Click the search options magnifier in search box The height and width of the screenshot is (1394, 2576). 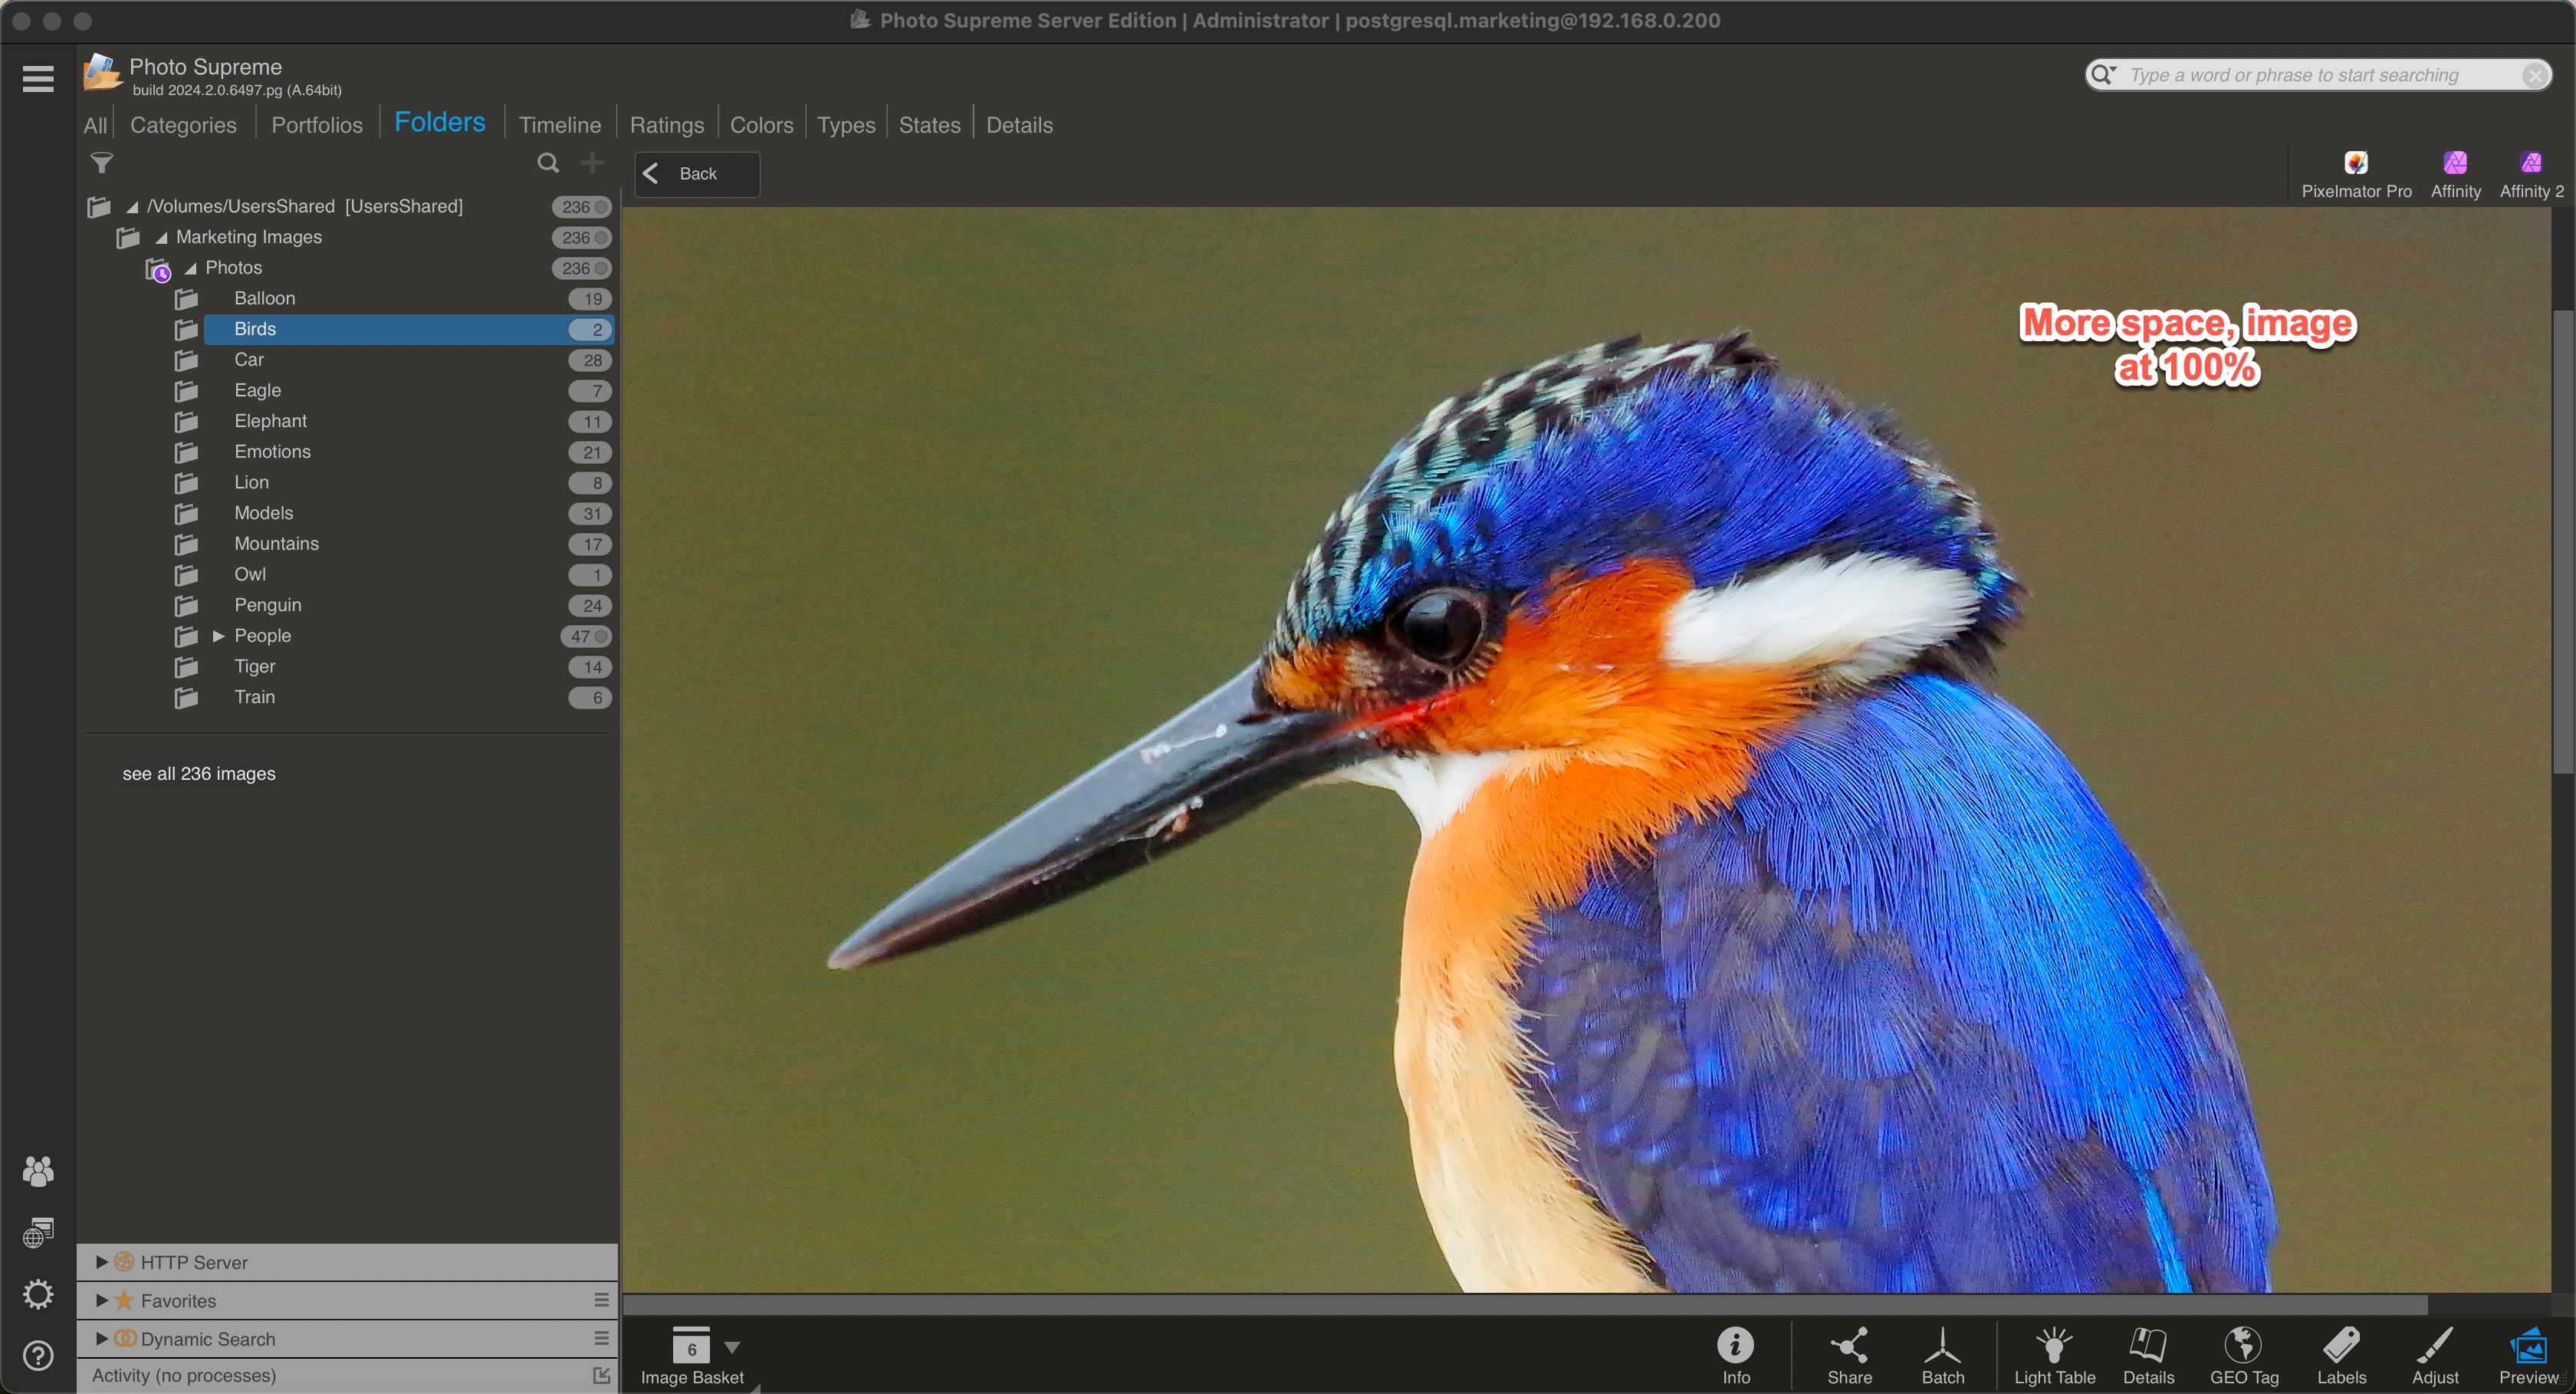pos(2103,74)
